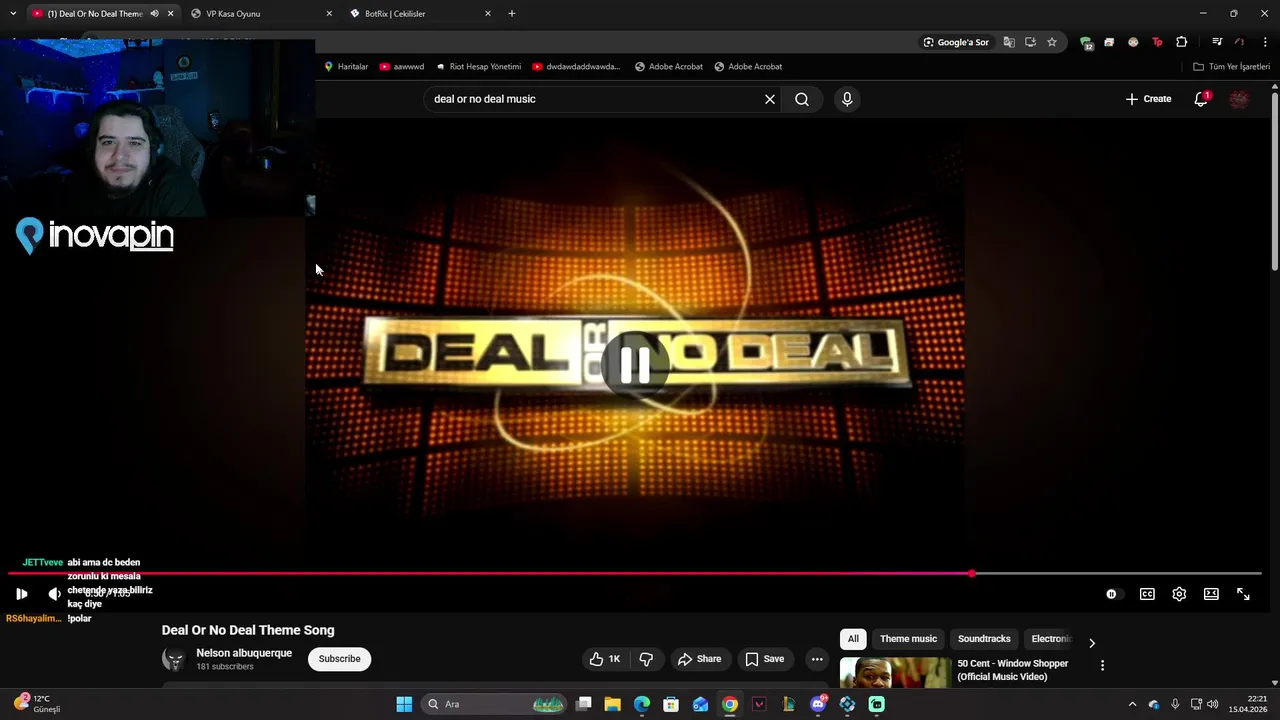The image size is (1280, 720).
Task: Bookmark this page with star icon
Action: (1052, 42)
